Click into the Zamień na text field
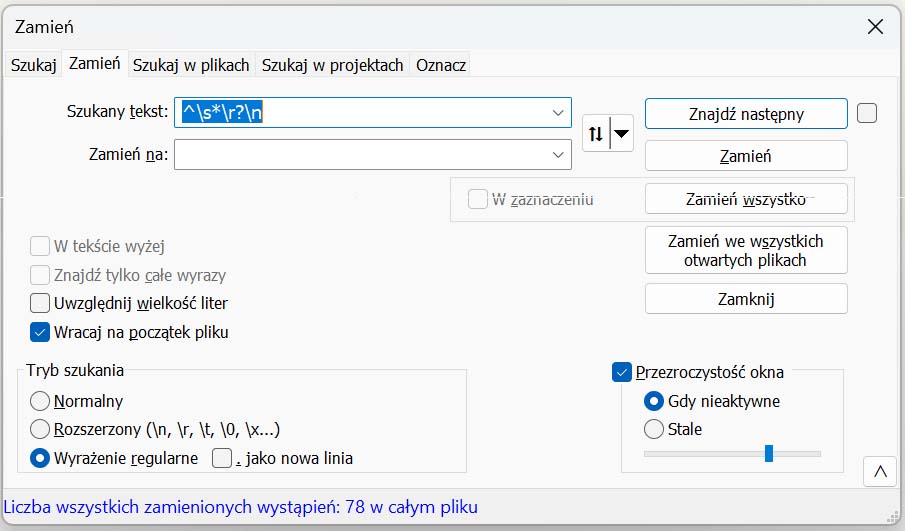 (360, 155)
